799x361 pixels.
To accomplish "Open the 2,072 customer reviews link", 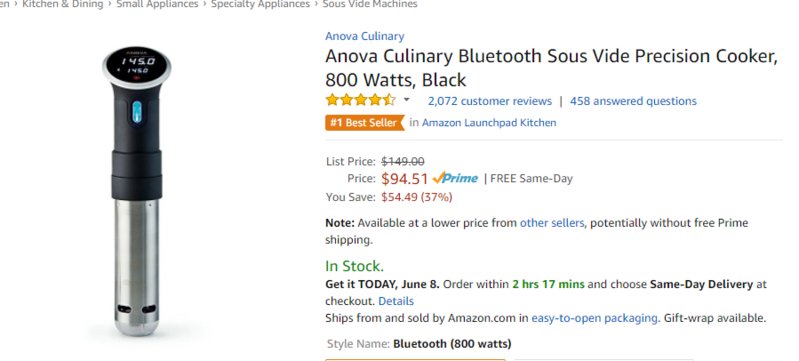I will coord(490,101).
